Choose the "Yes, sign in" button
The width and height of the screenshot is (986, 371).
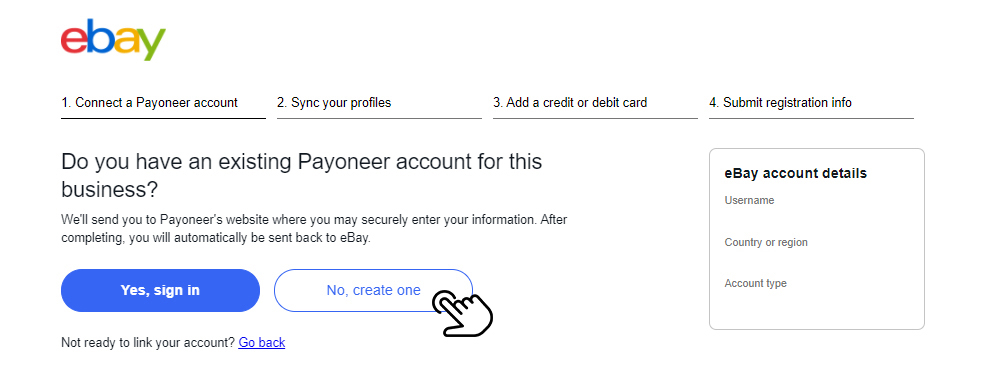click(x=160, y=291)
